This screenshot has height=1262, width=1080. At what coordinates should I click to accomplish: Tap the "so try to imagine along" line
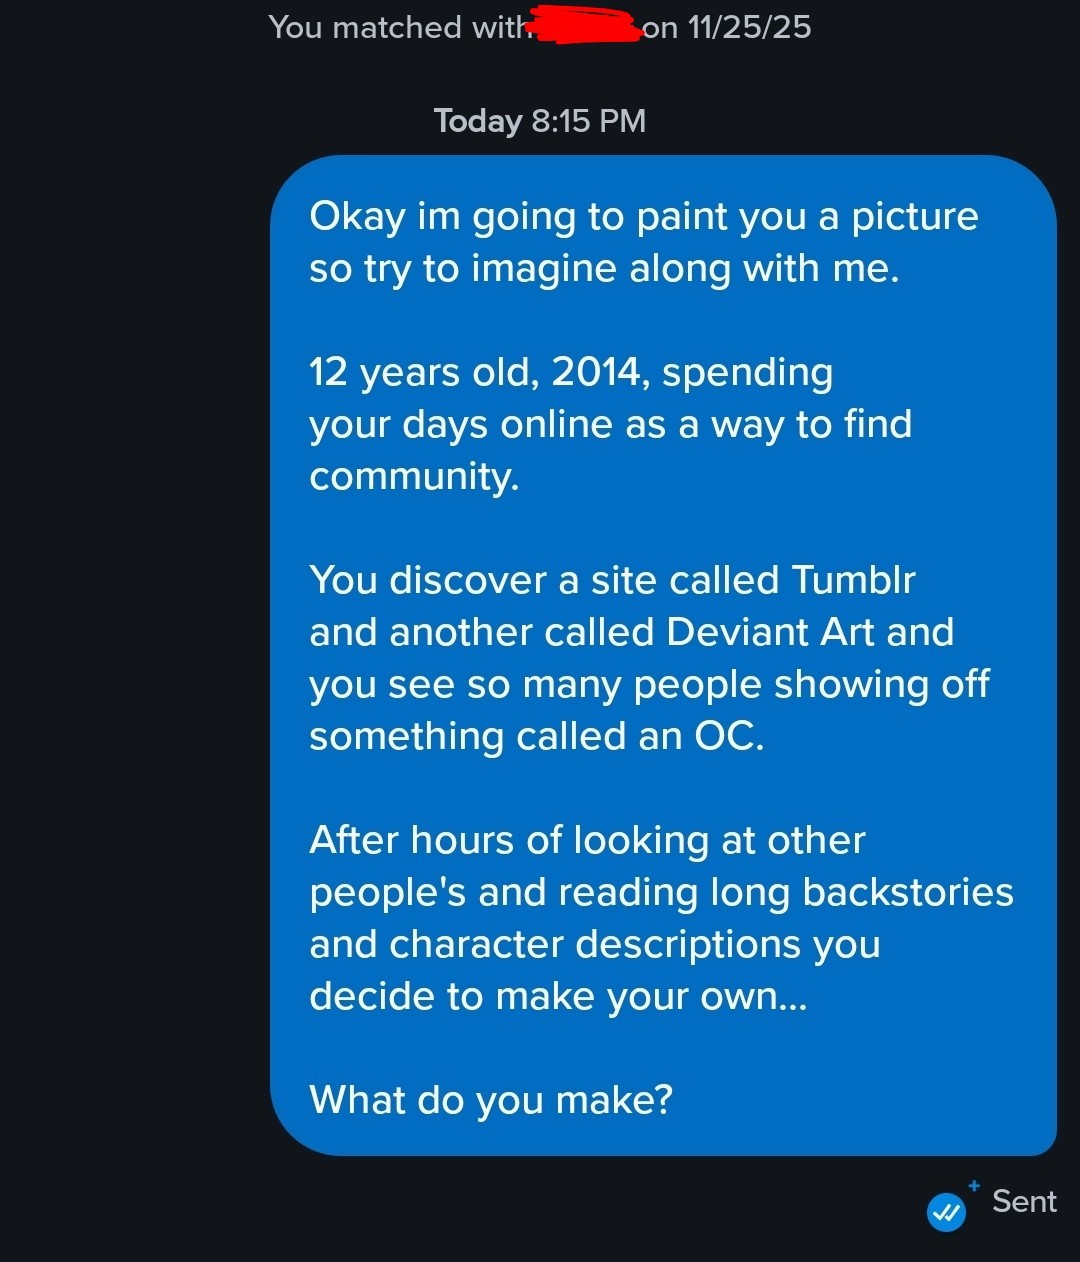[x=604, y=268]
